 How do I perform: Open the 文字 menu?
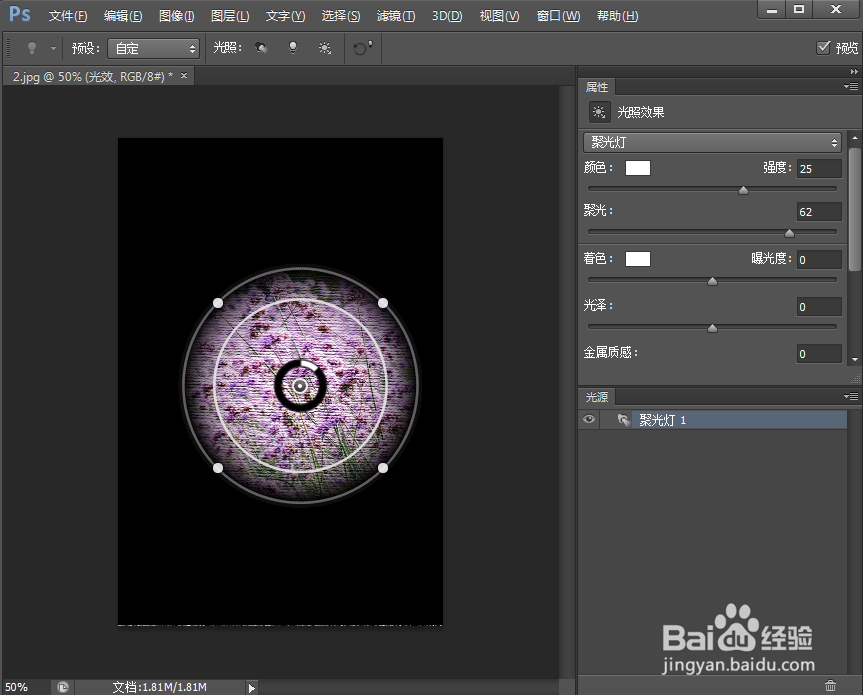click(285, 16)
